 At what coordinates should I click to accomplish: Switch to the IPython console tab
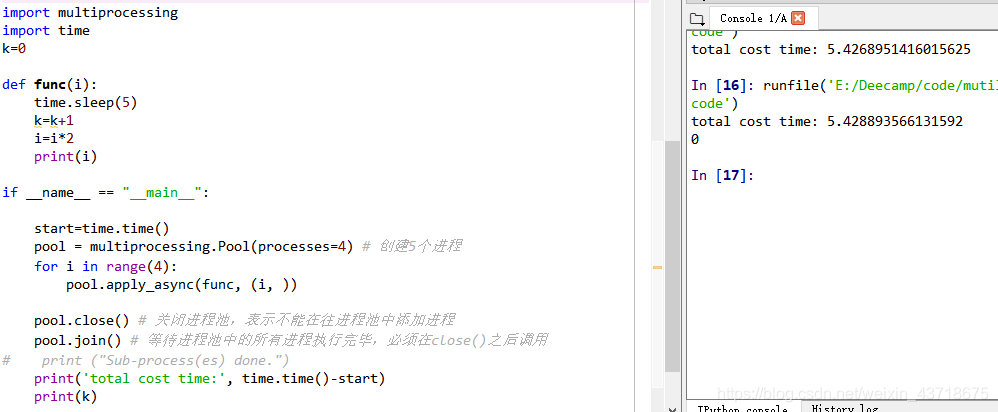pos(742,408)
